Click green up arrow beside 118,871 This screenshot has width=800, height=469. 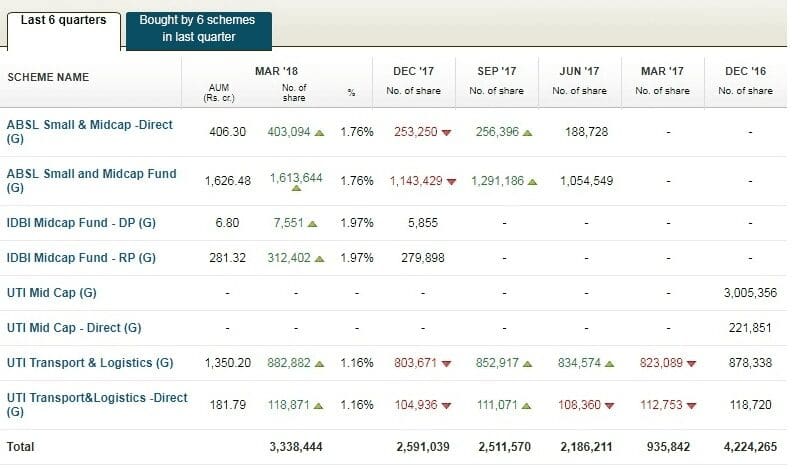click(x=318, y=406)
